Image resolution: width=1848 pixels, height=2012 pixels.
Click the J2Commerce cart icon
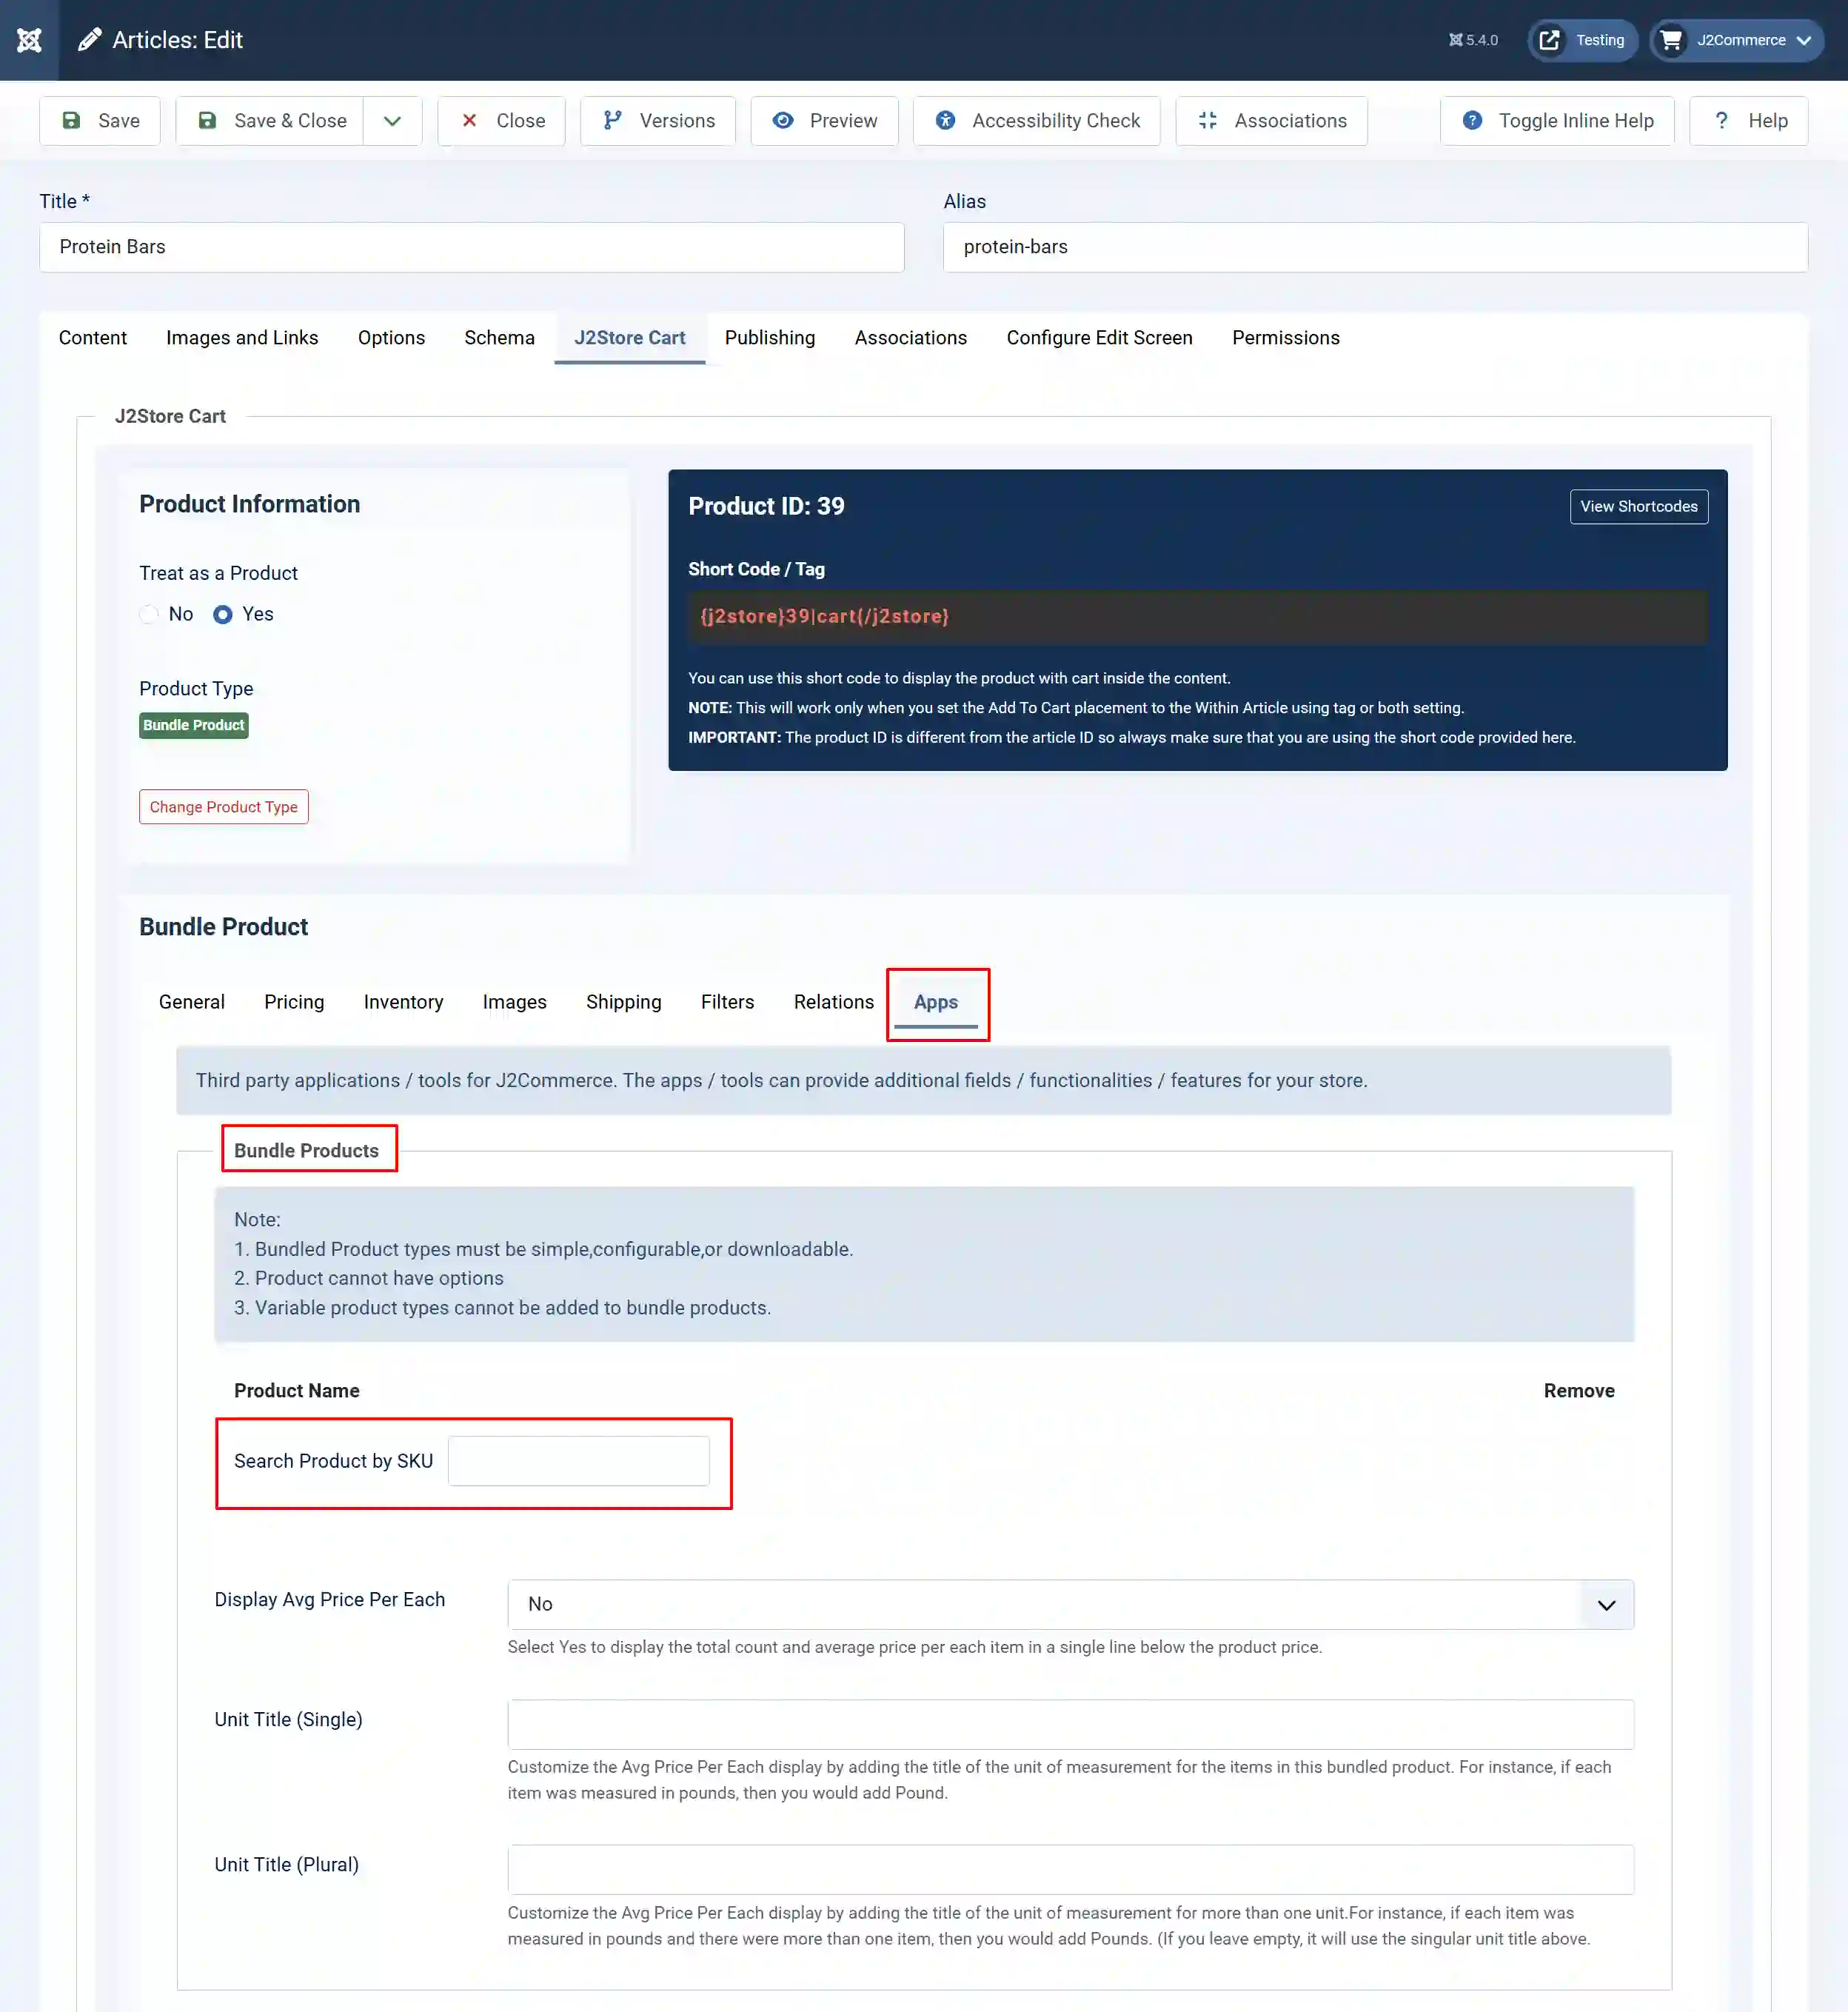[x=1671, y=40]
